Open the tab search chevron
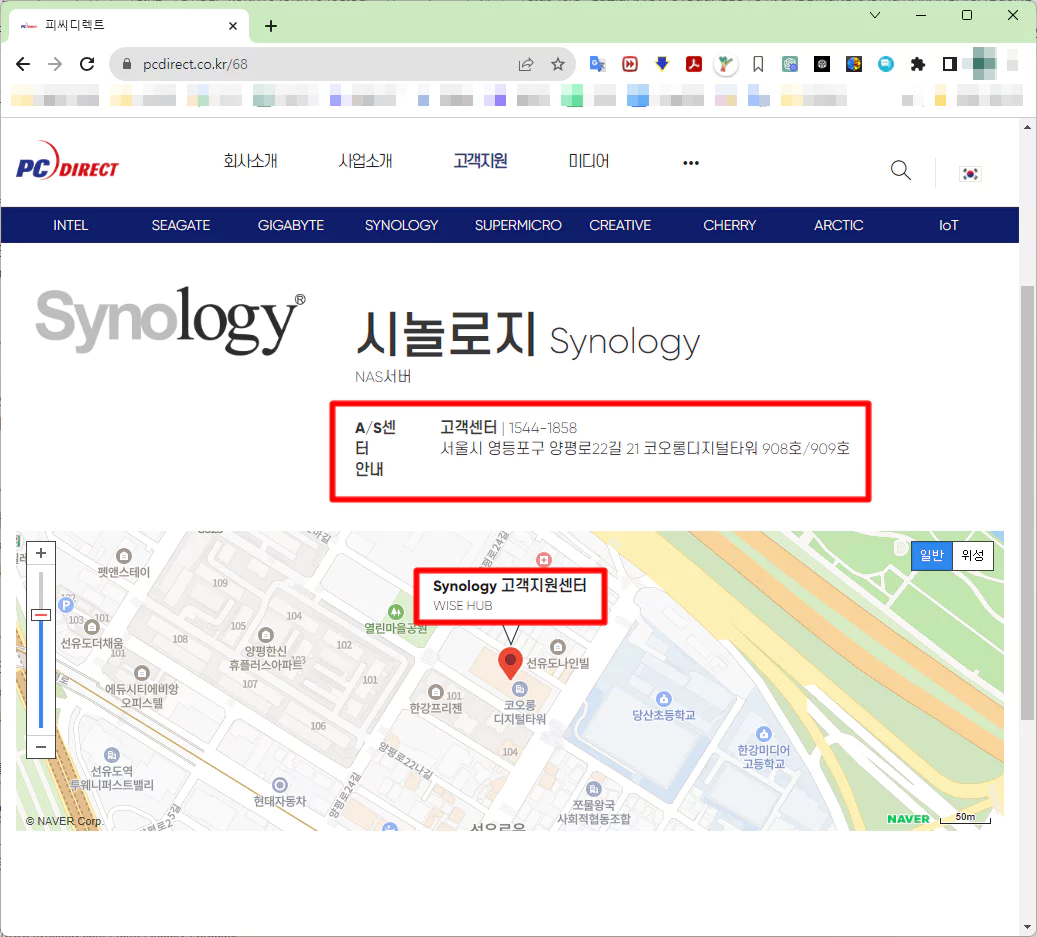The height and width of the screenshot is (937, 1037). pos(874,15)
